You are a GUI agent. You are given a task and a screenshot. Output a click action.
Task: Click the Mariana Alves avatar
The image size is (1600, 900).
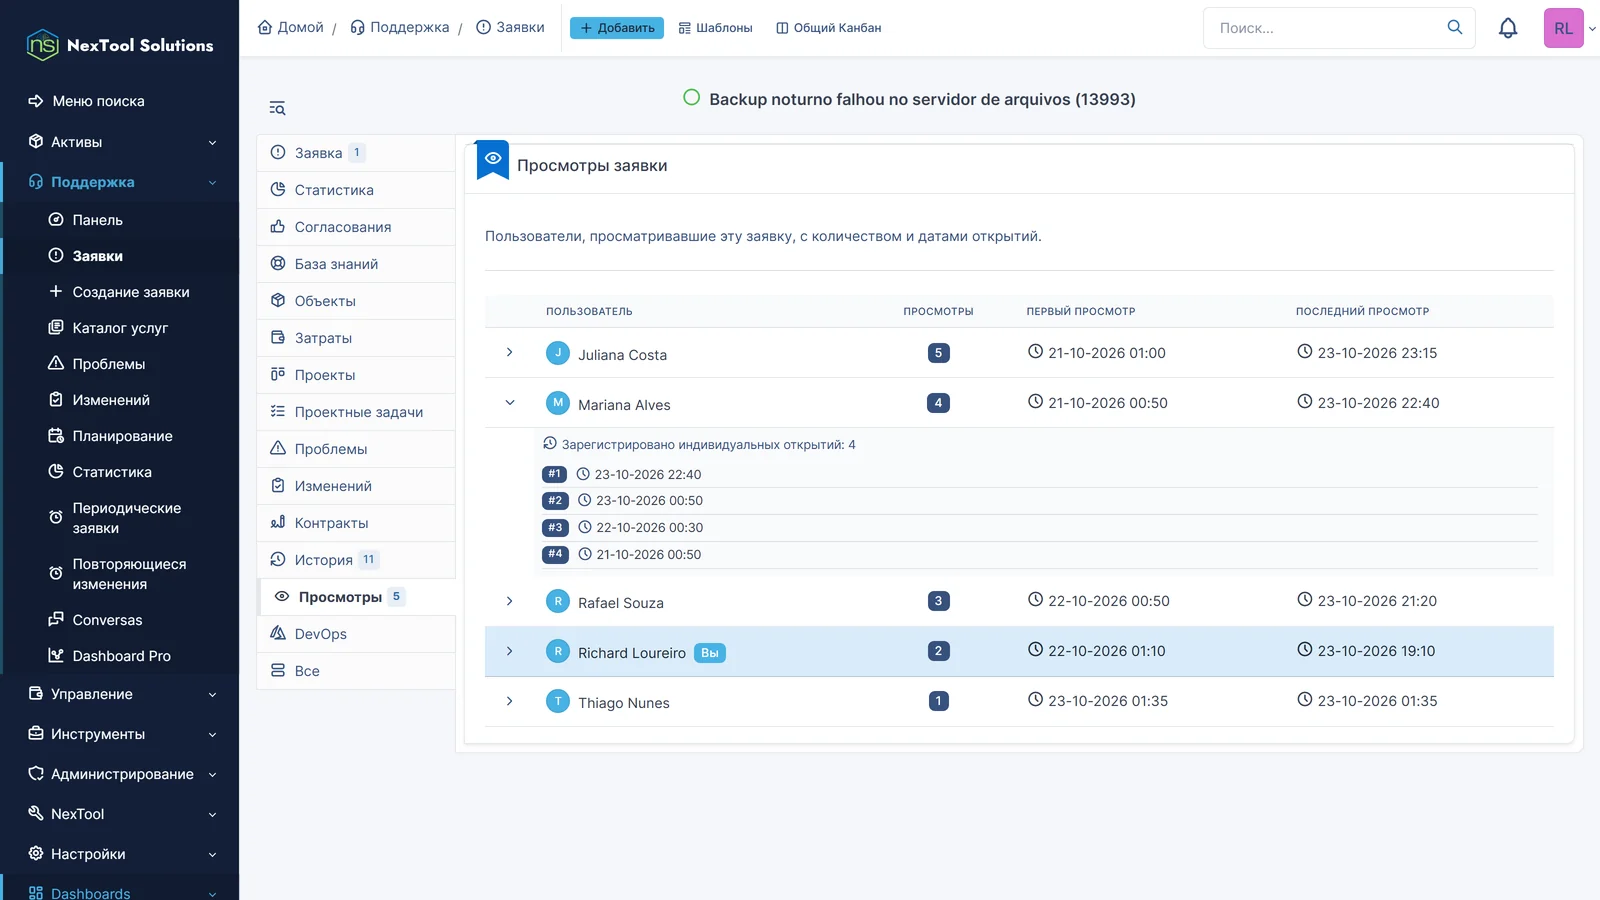pos(558,403)
